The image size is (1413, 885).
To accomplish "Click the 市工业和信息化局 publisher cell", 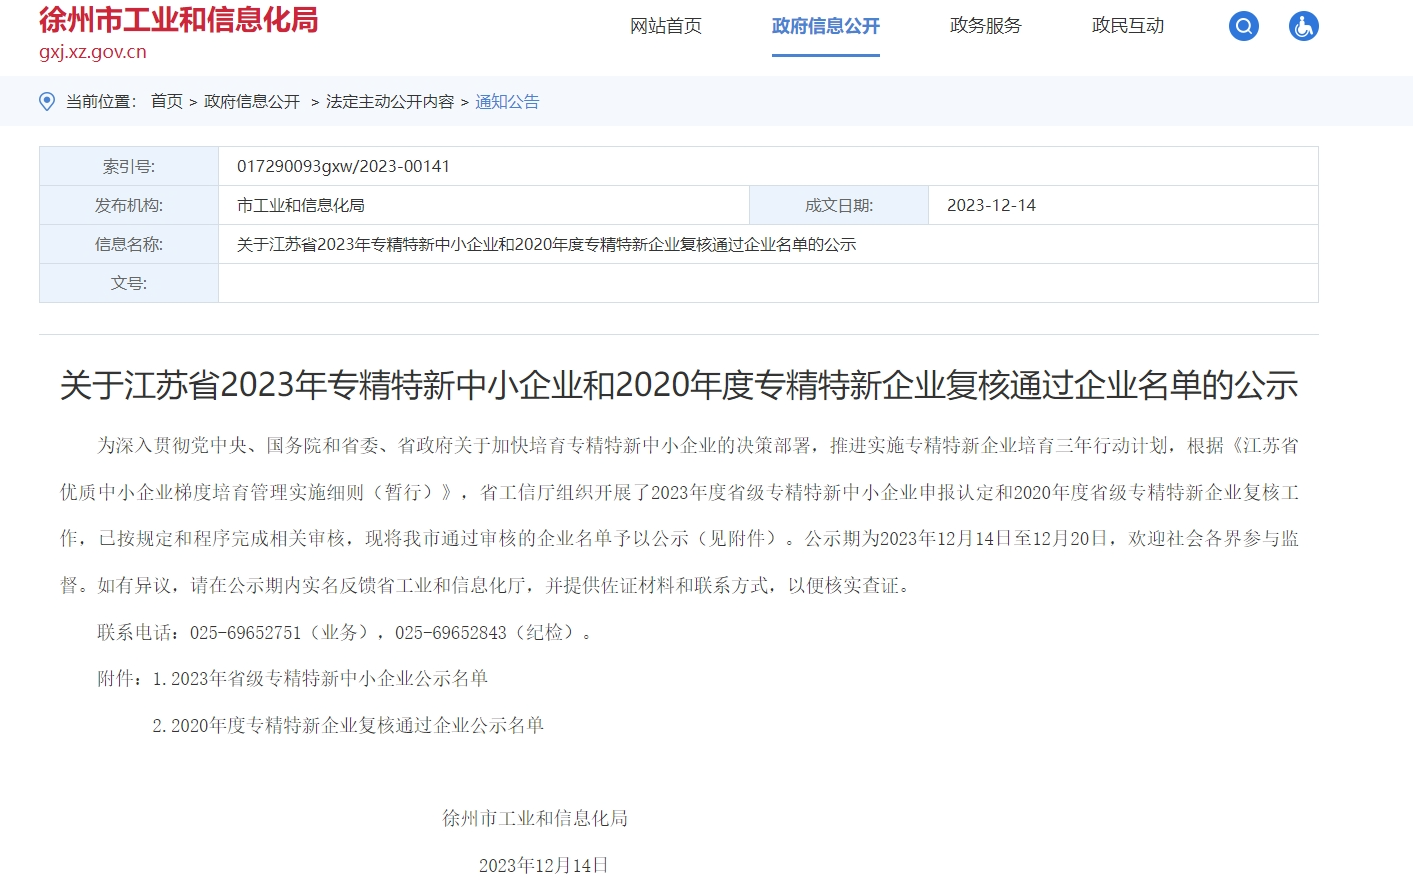I will (x=301, y=205).
